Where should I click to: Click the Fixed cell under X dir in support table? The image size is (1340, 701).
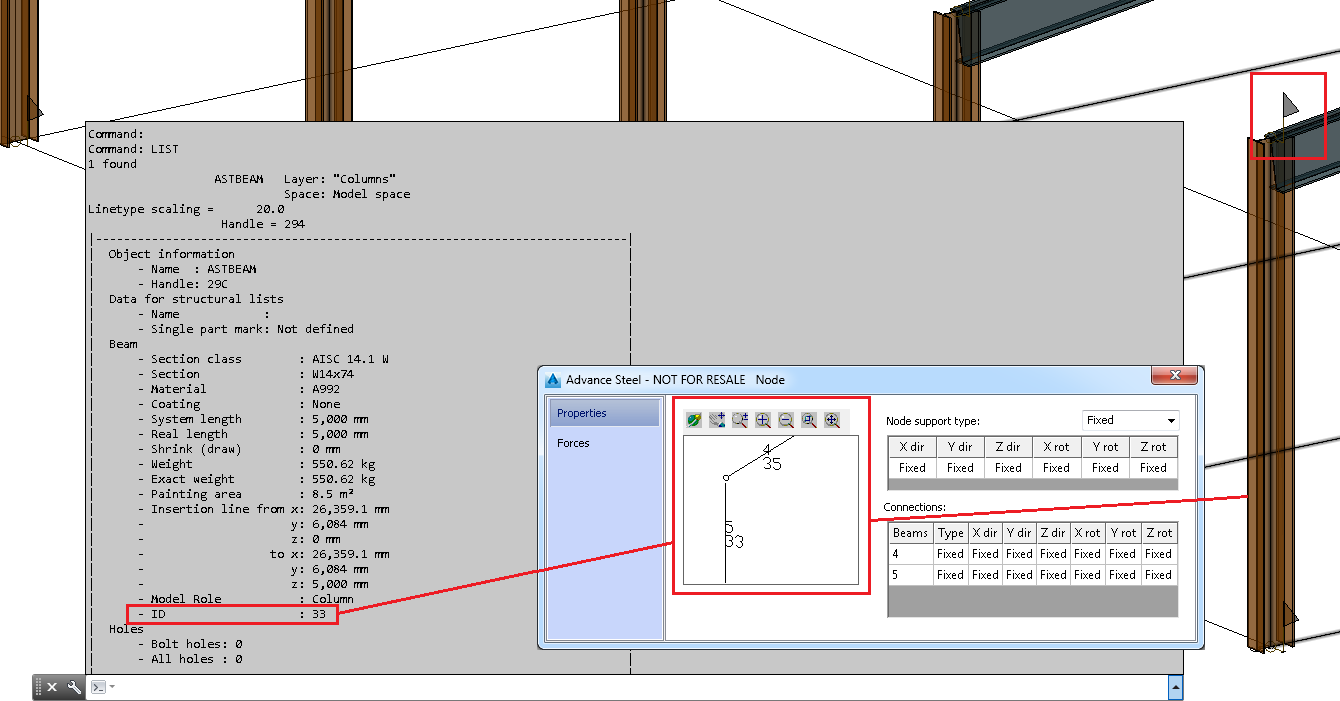[912, 468]
